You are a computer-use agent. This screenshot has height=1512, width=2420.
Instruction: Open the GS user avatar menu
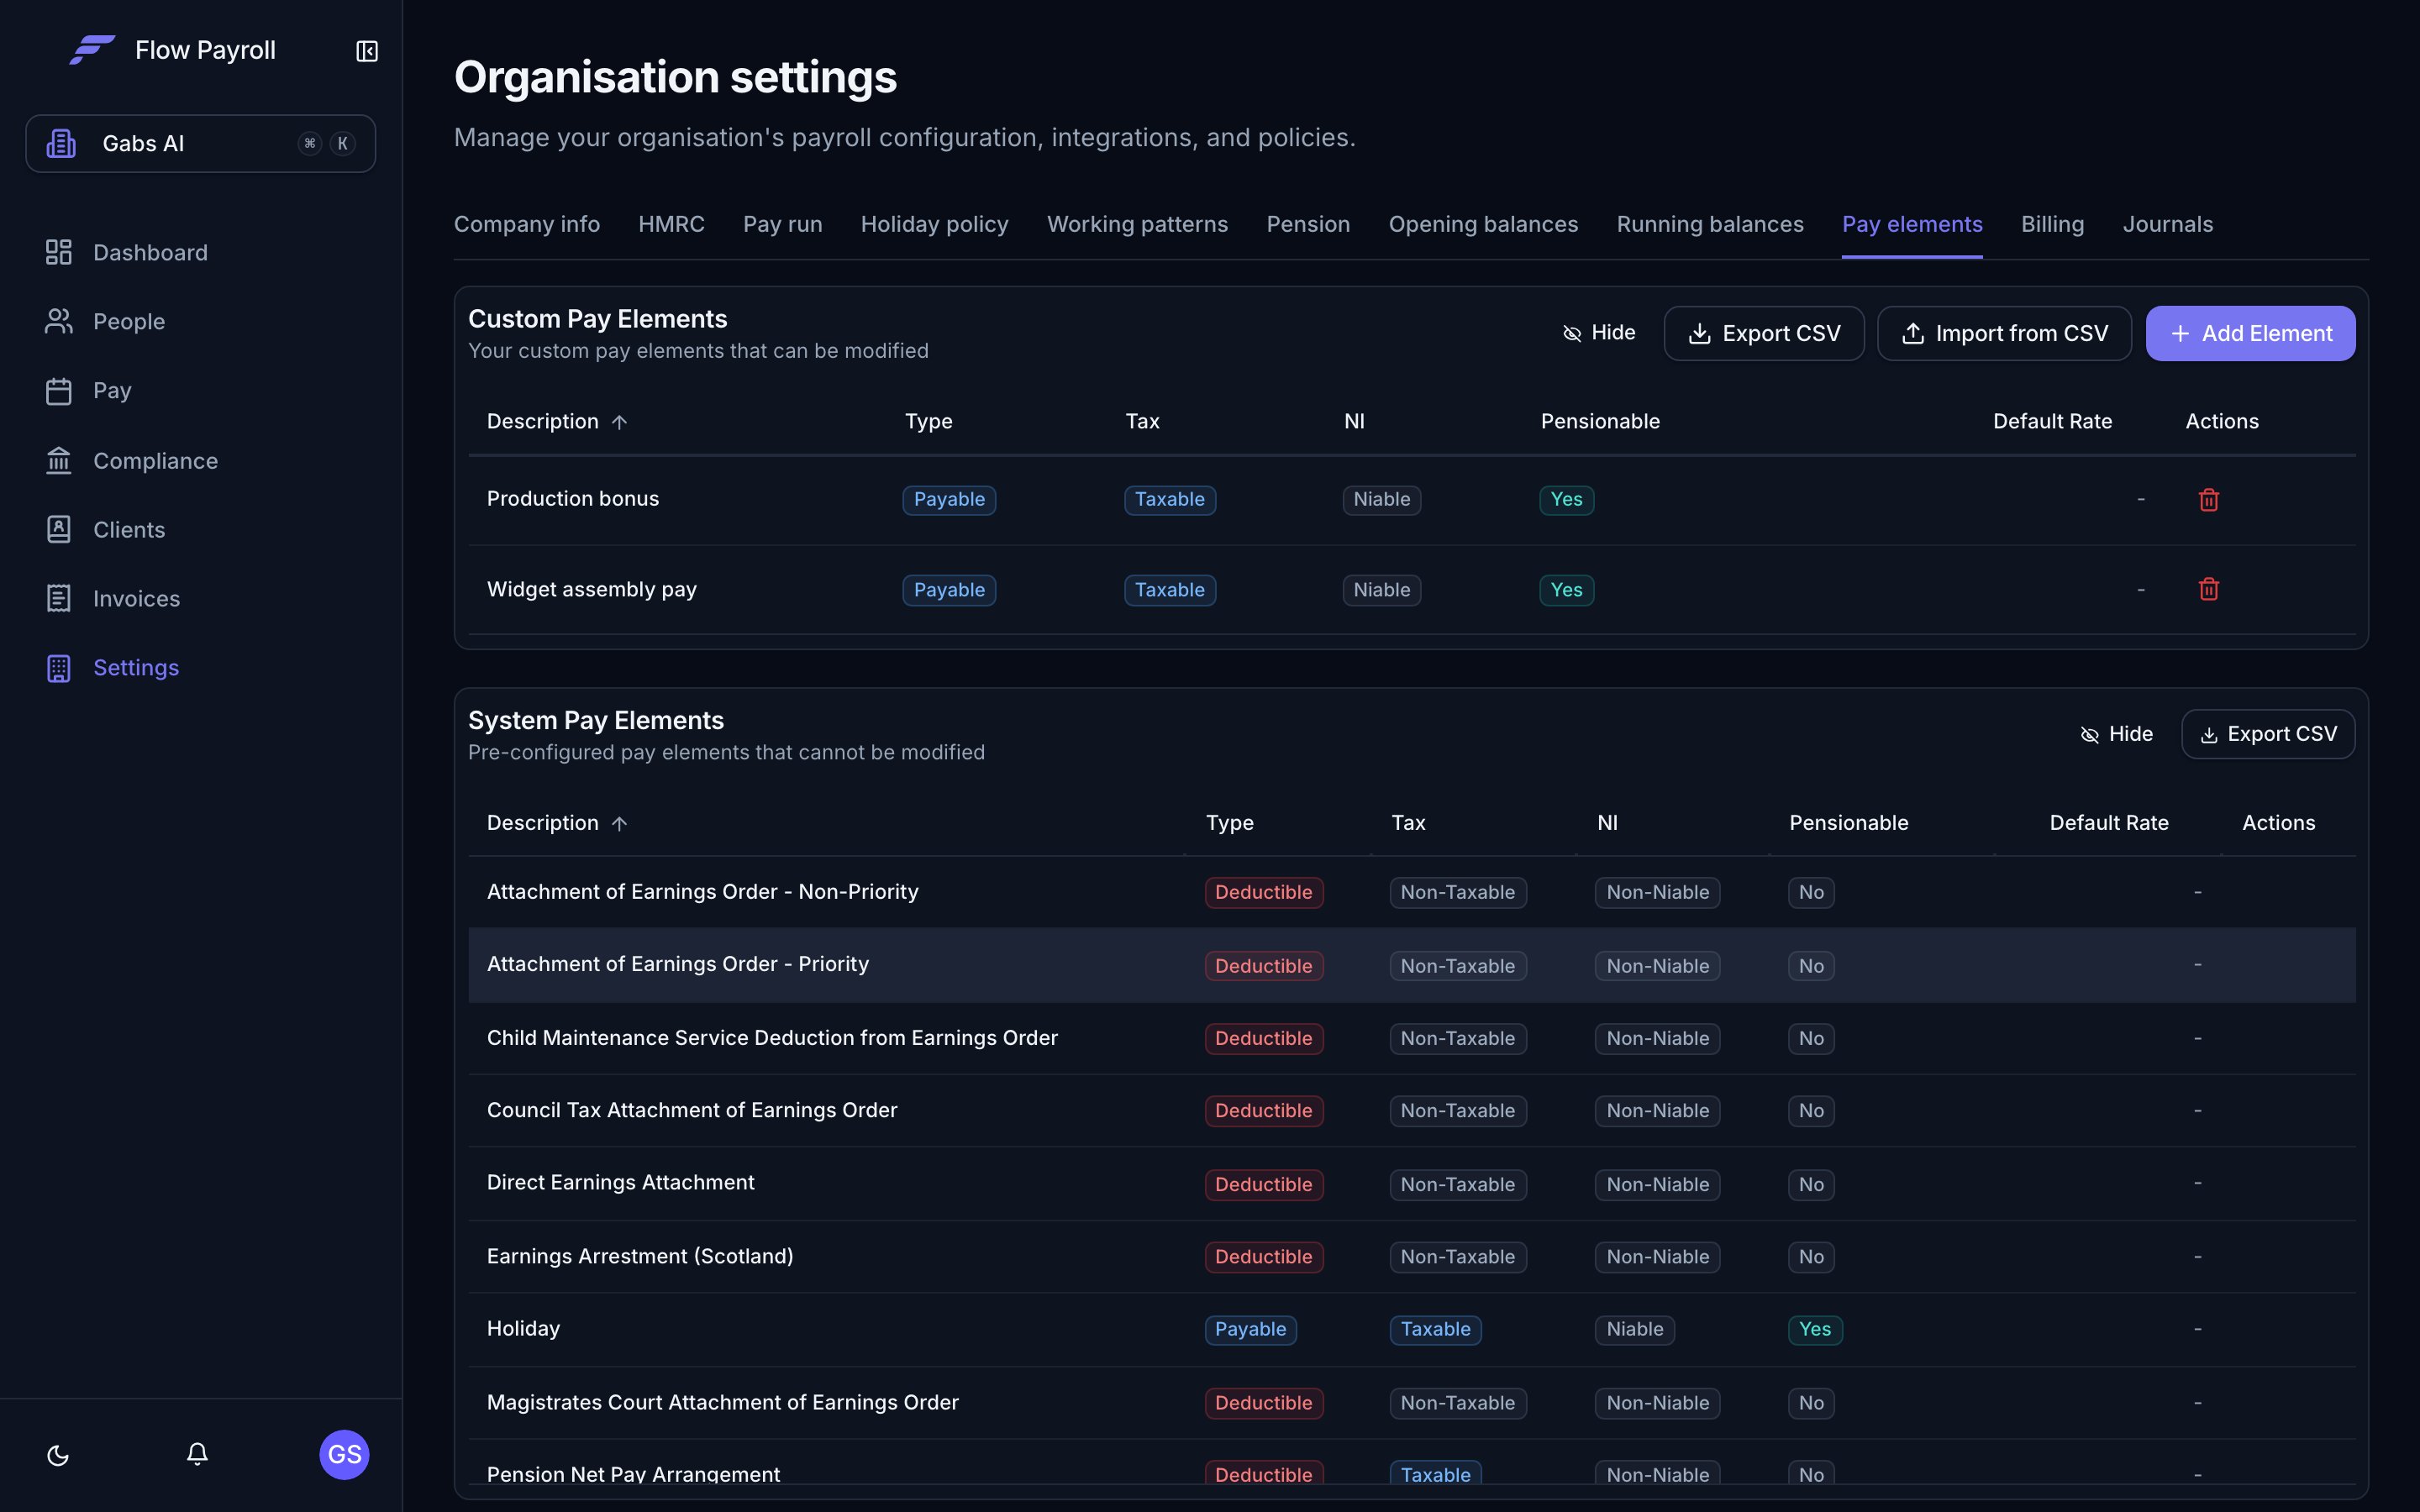coord(344,1454)
